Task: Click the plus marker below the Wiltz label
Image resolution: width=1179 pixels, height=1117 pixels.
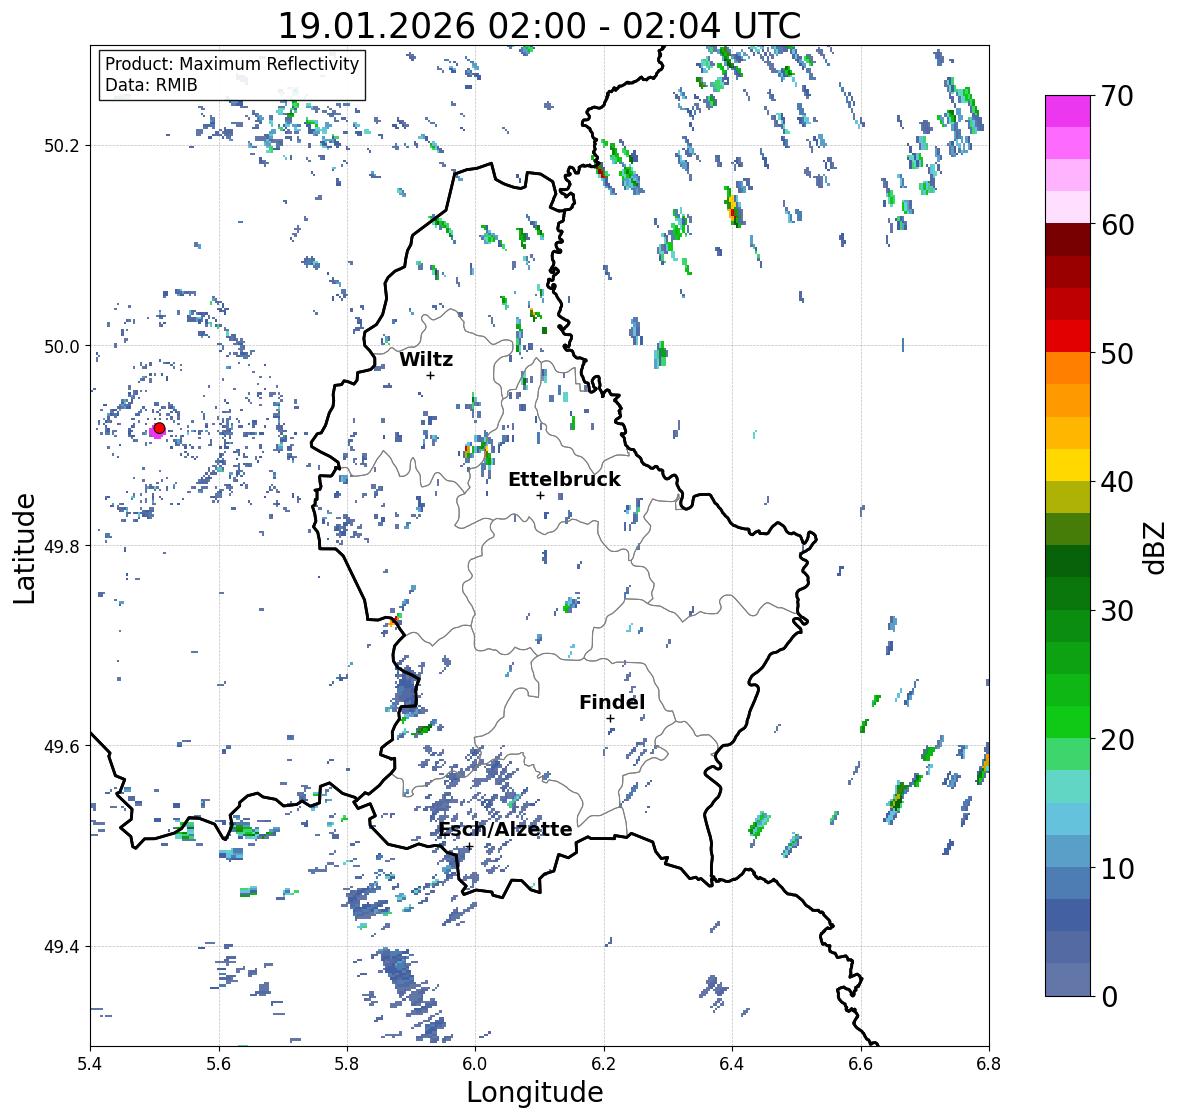Action: tap(431, 375)
